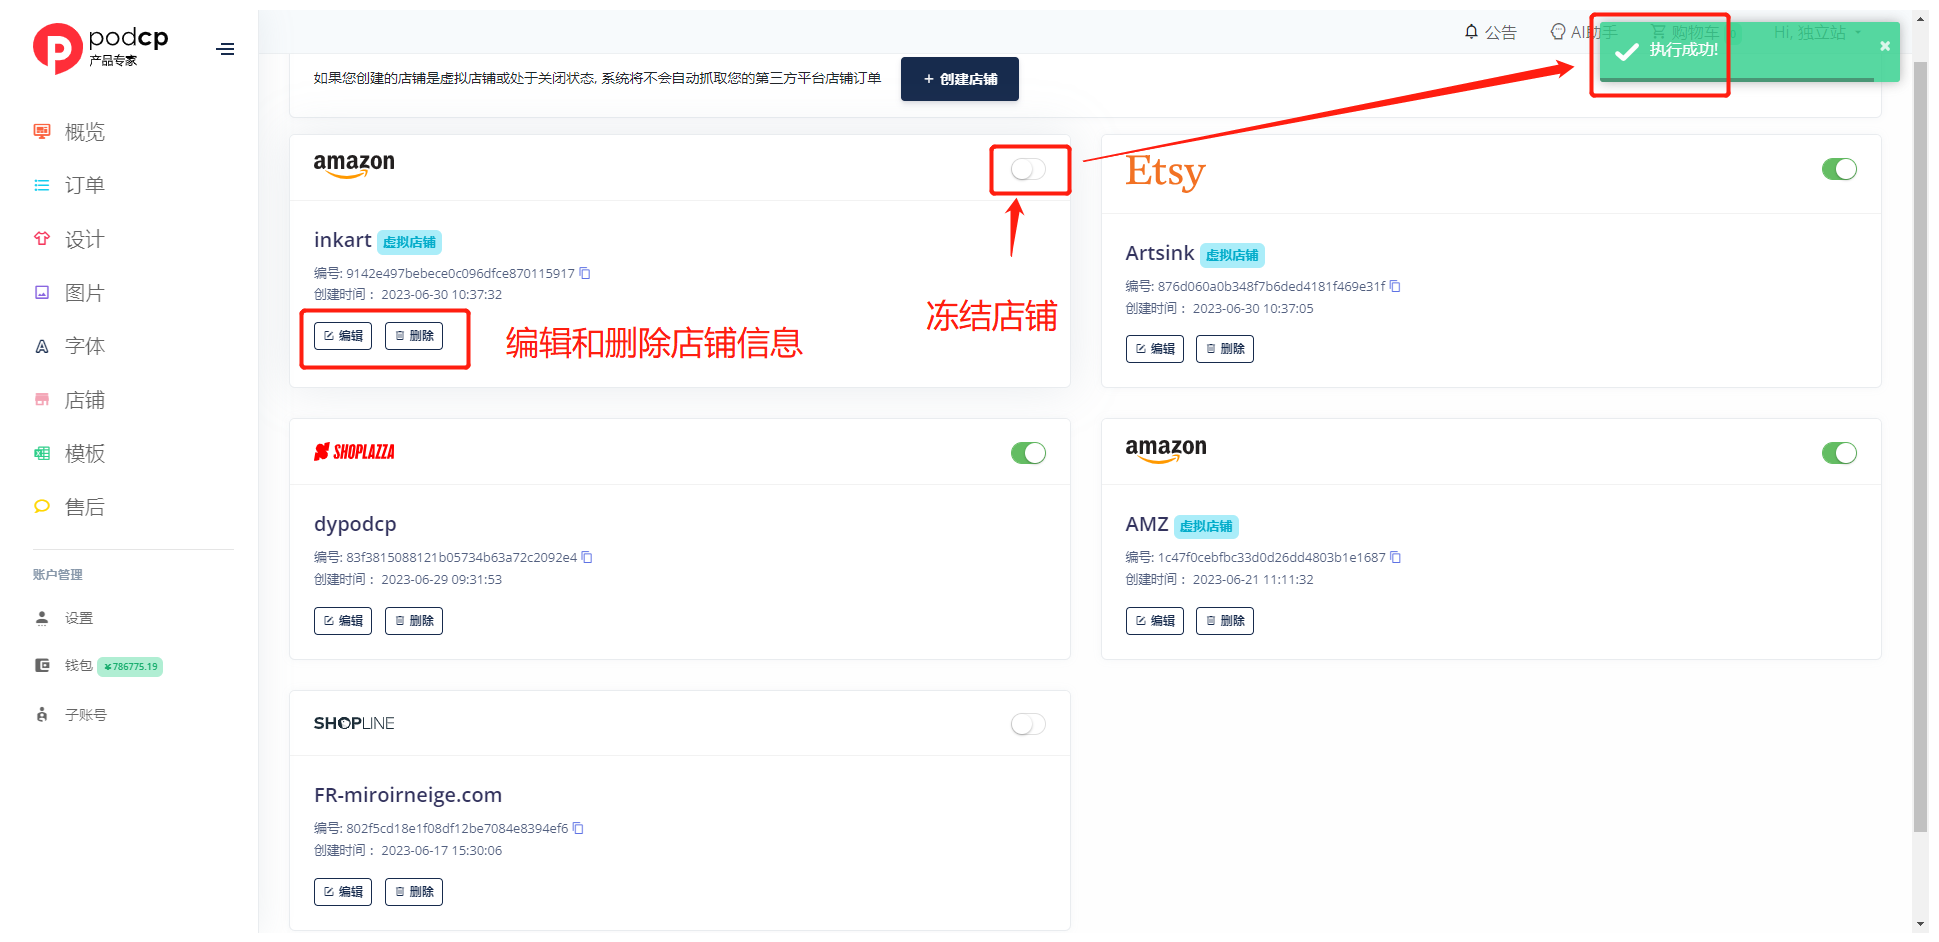Enable the FR-miroirneige.com Shopline store toggle
The height and width of the screenshot is (942, 1939).
[1028, 724]
